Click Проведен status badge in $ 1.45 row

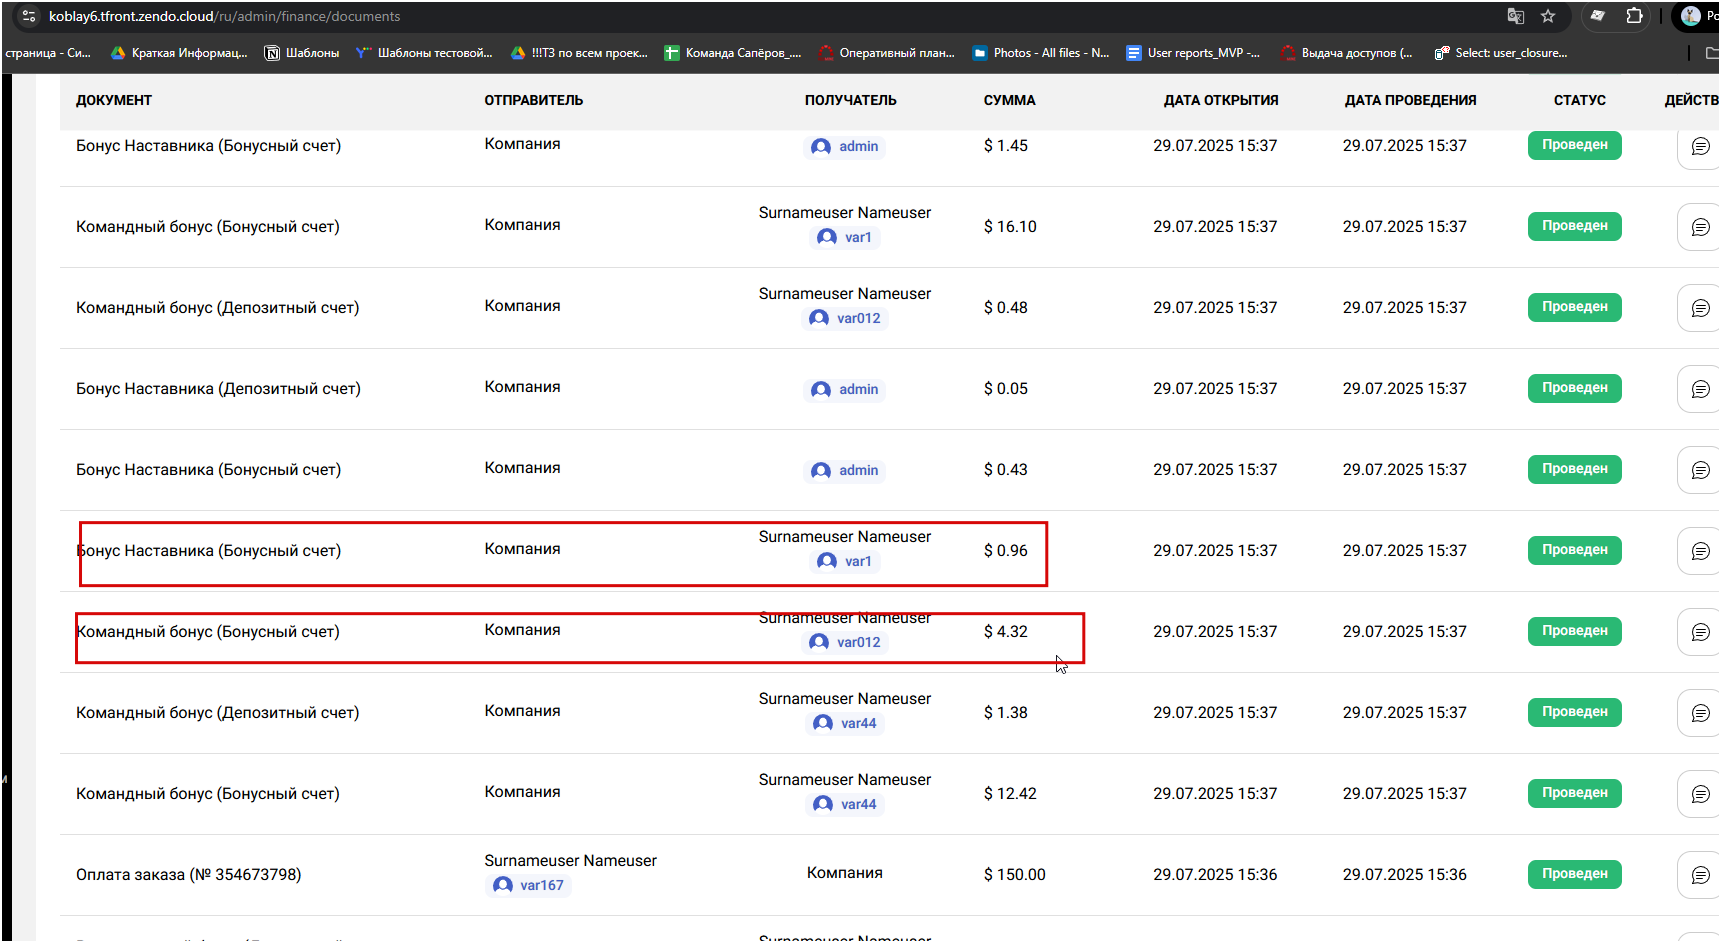click(x=1574, y=145)
